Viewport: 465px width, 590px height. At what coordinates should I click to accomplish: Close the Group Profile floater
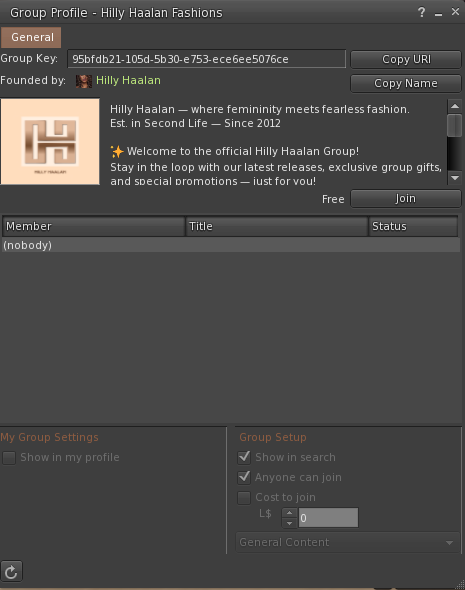coord(455,12)
